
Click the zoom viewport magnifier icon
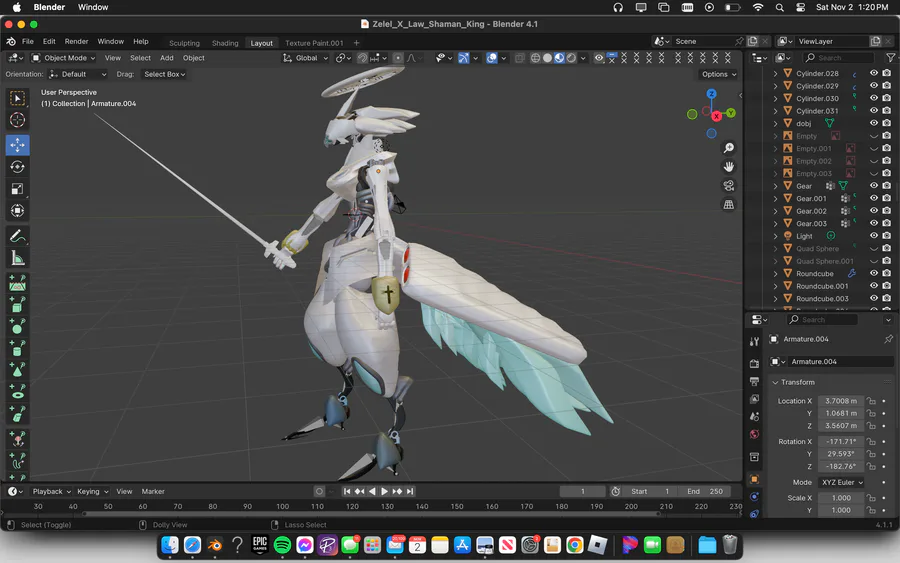[728, 148]
